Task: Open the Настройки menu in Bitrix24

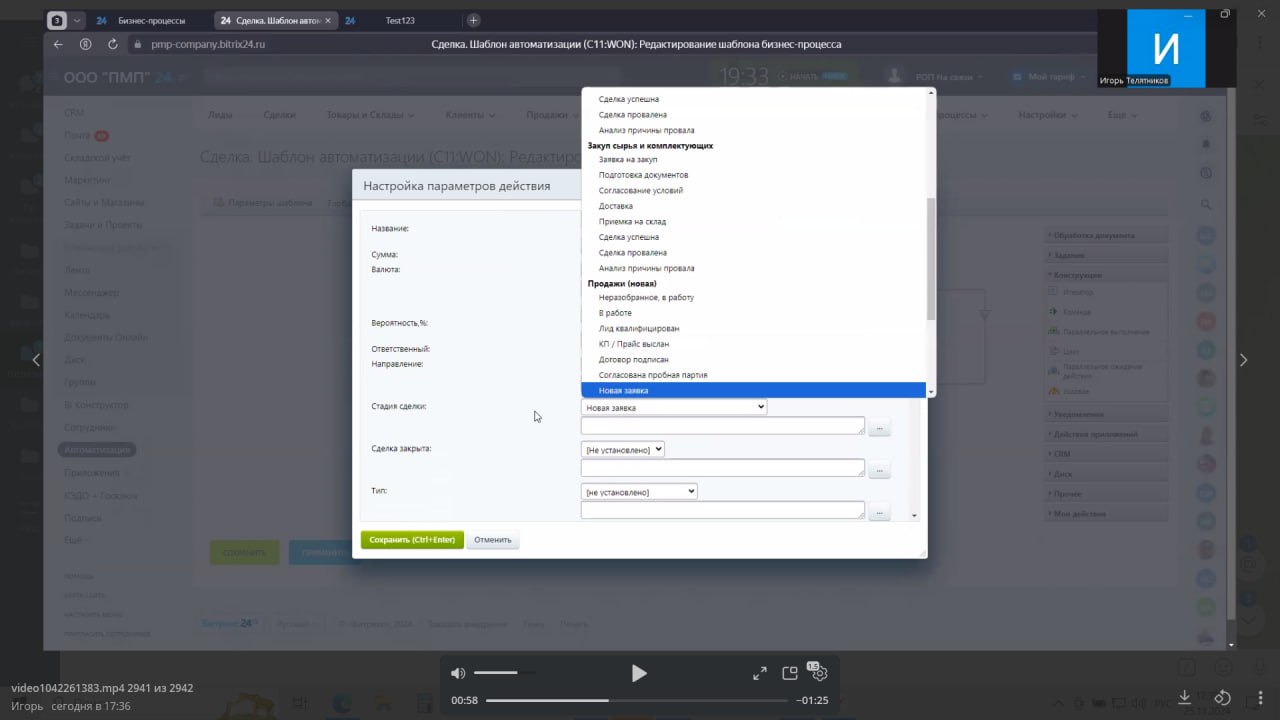Action: tap(1047, 115)
